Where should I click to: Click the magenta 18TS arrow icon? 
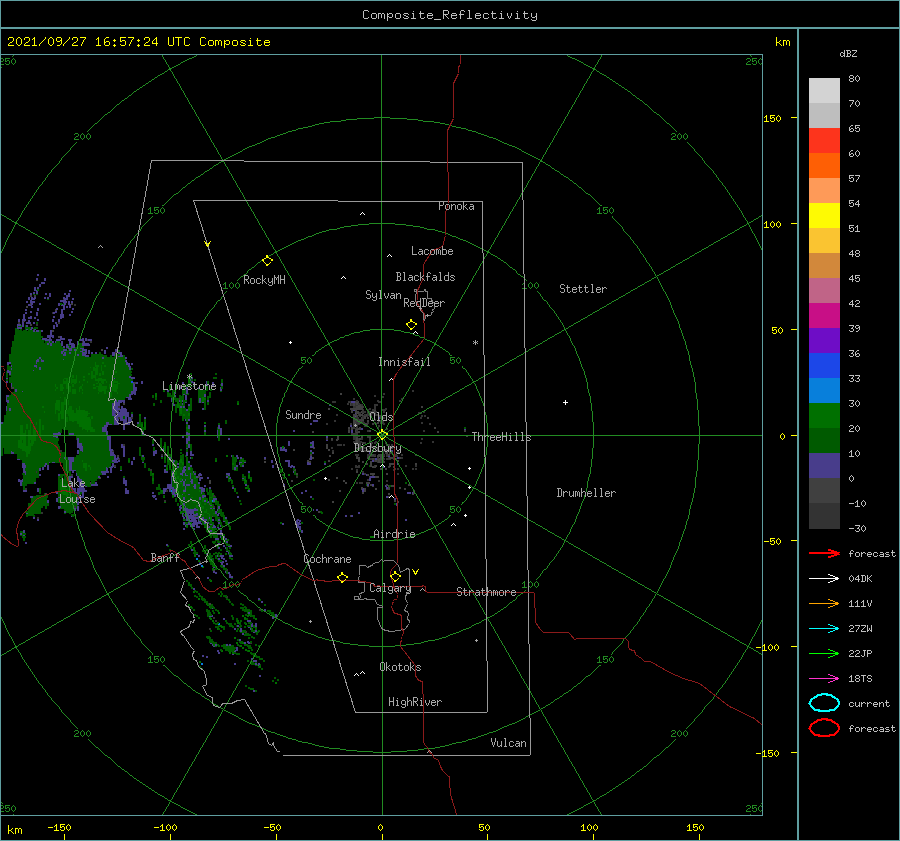[824, 679]
